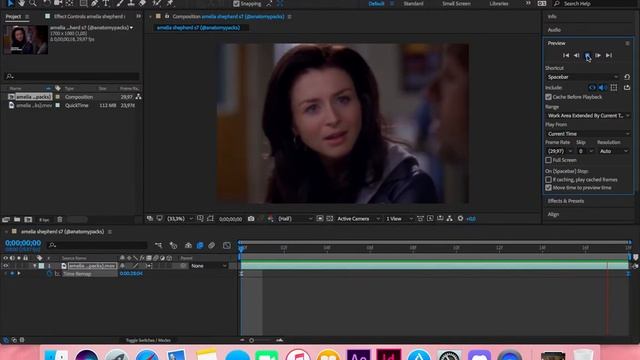Switch to Small Screen workspace

click(456, 4)
